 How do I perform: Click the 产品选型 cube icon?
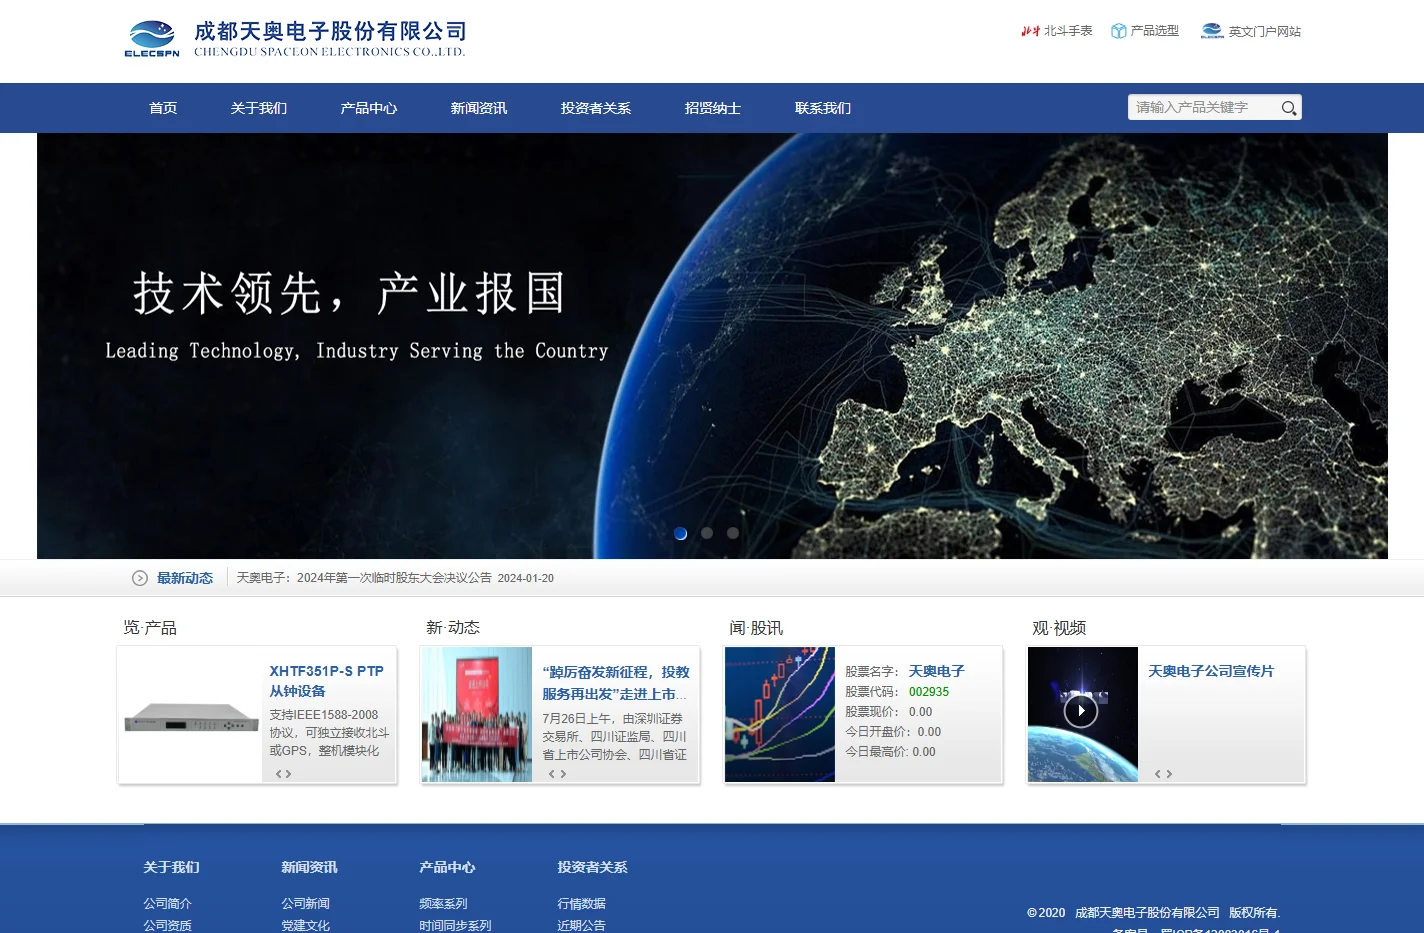1119,31
